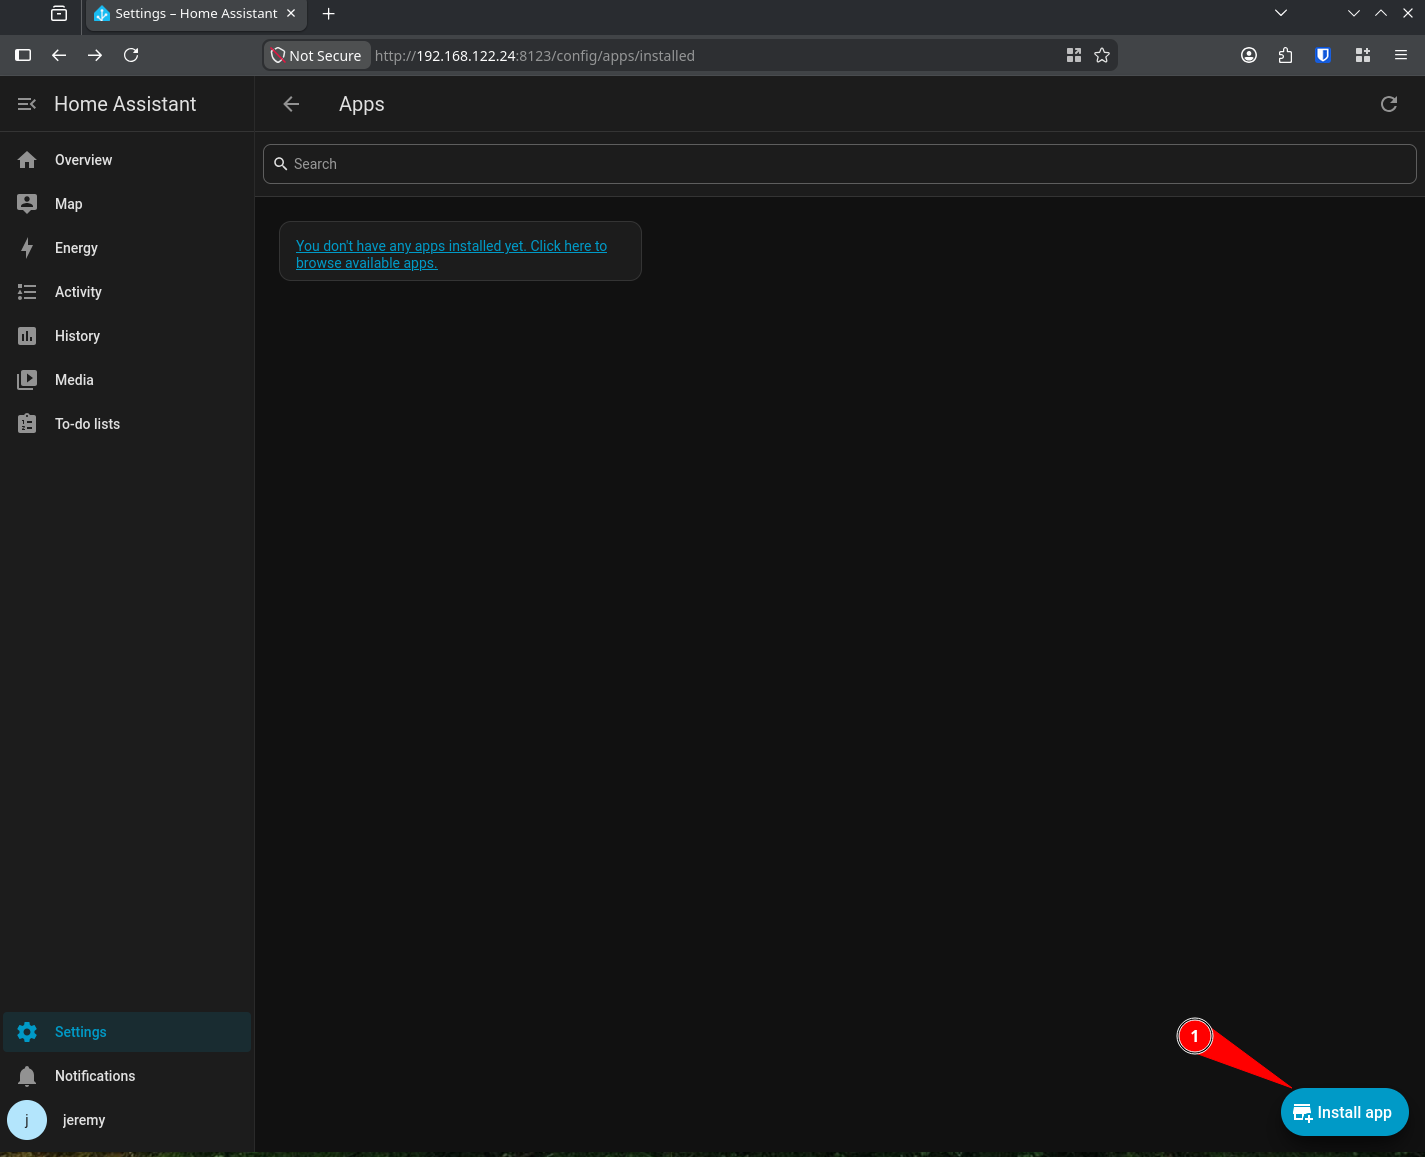Reload apps with the refresh icon
The width and height of the screenshot is (1425, 1157).
pyautogui.click(x=1389, y=104)
